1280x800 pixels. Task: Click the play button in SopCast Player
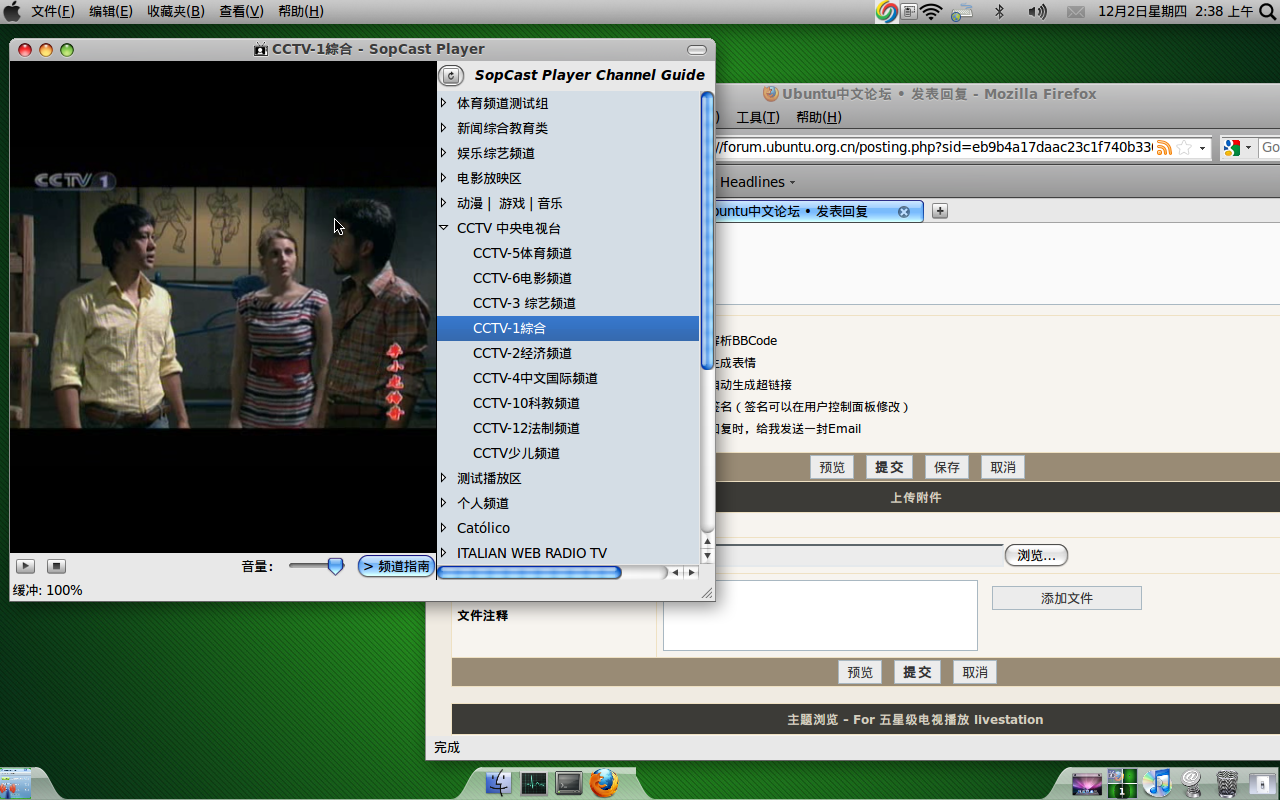tap(26, 566)
